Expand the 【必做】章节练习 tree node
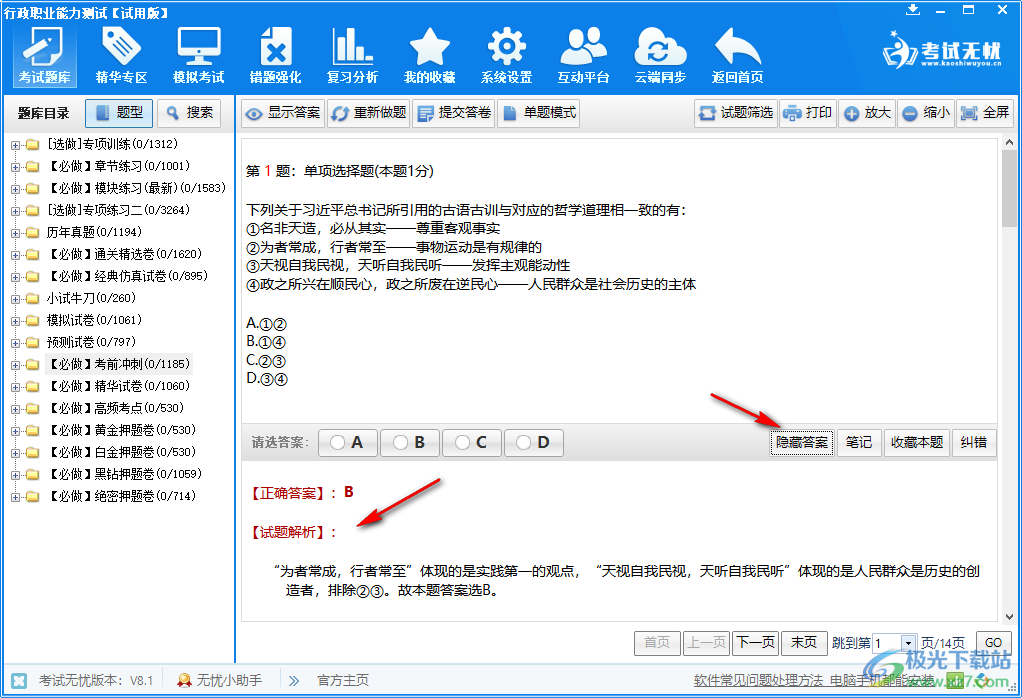 (15, 167)
